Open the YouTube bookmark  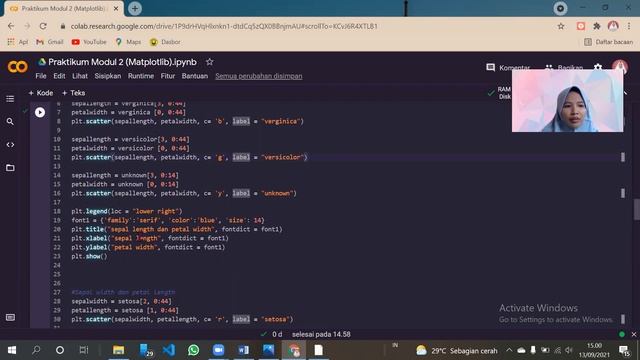tap(89, 42)
